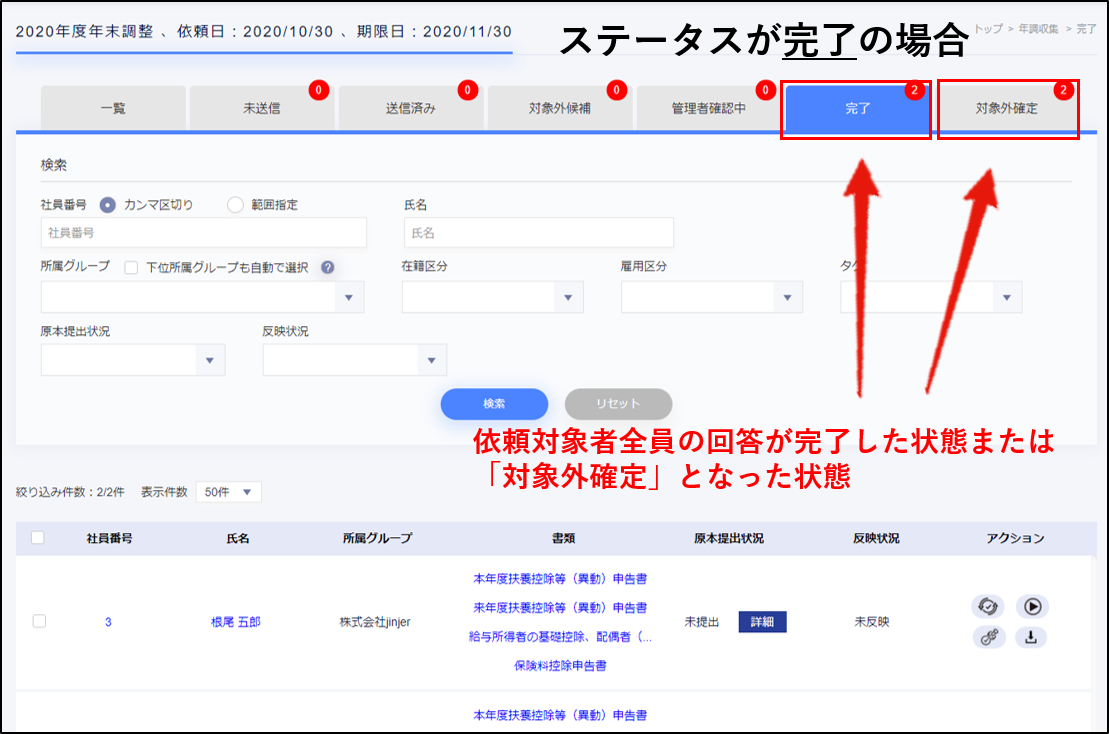Screen dimensions: 1109x734
Task: Click the link-check icon in the action column
Action: point(989,637)
